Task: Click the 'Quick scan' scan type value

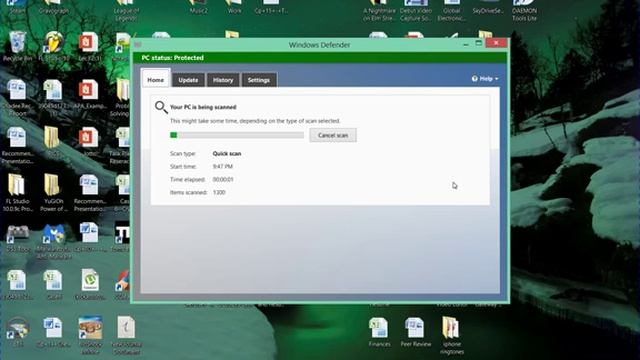Action: (227, 153)
